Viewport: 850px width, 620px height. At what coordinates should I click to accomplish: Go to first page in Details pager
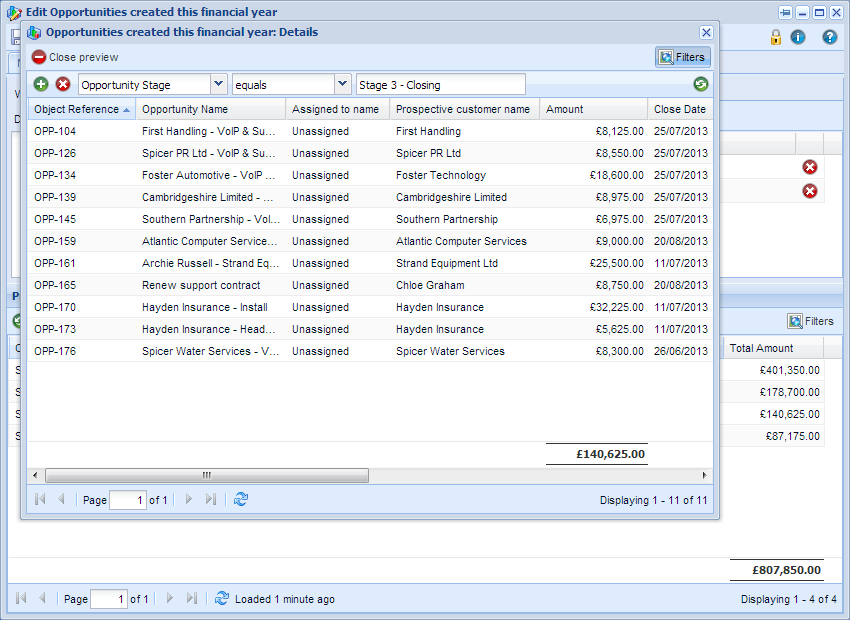pos(40,499)
